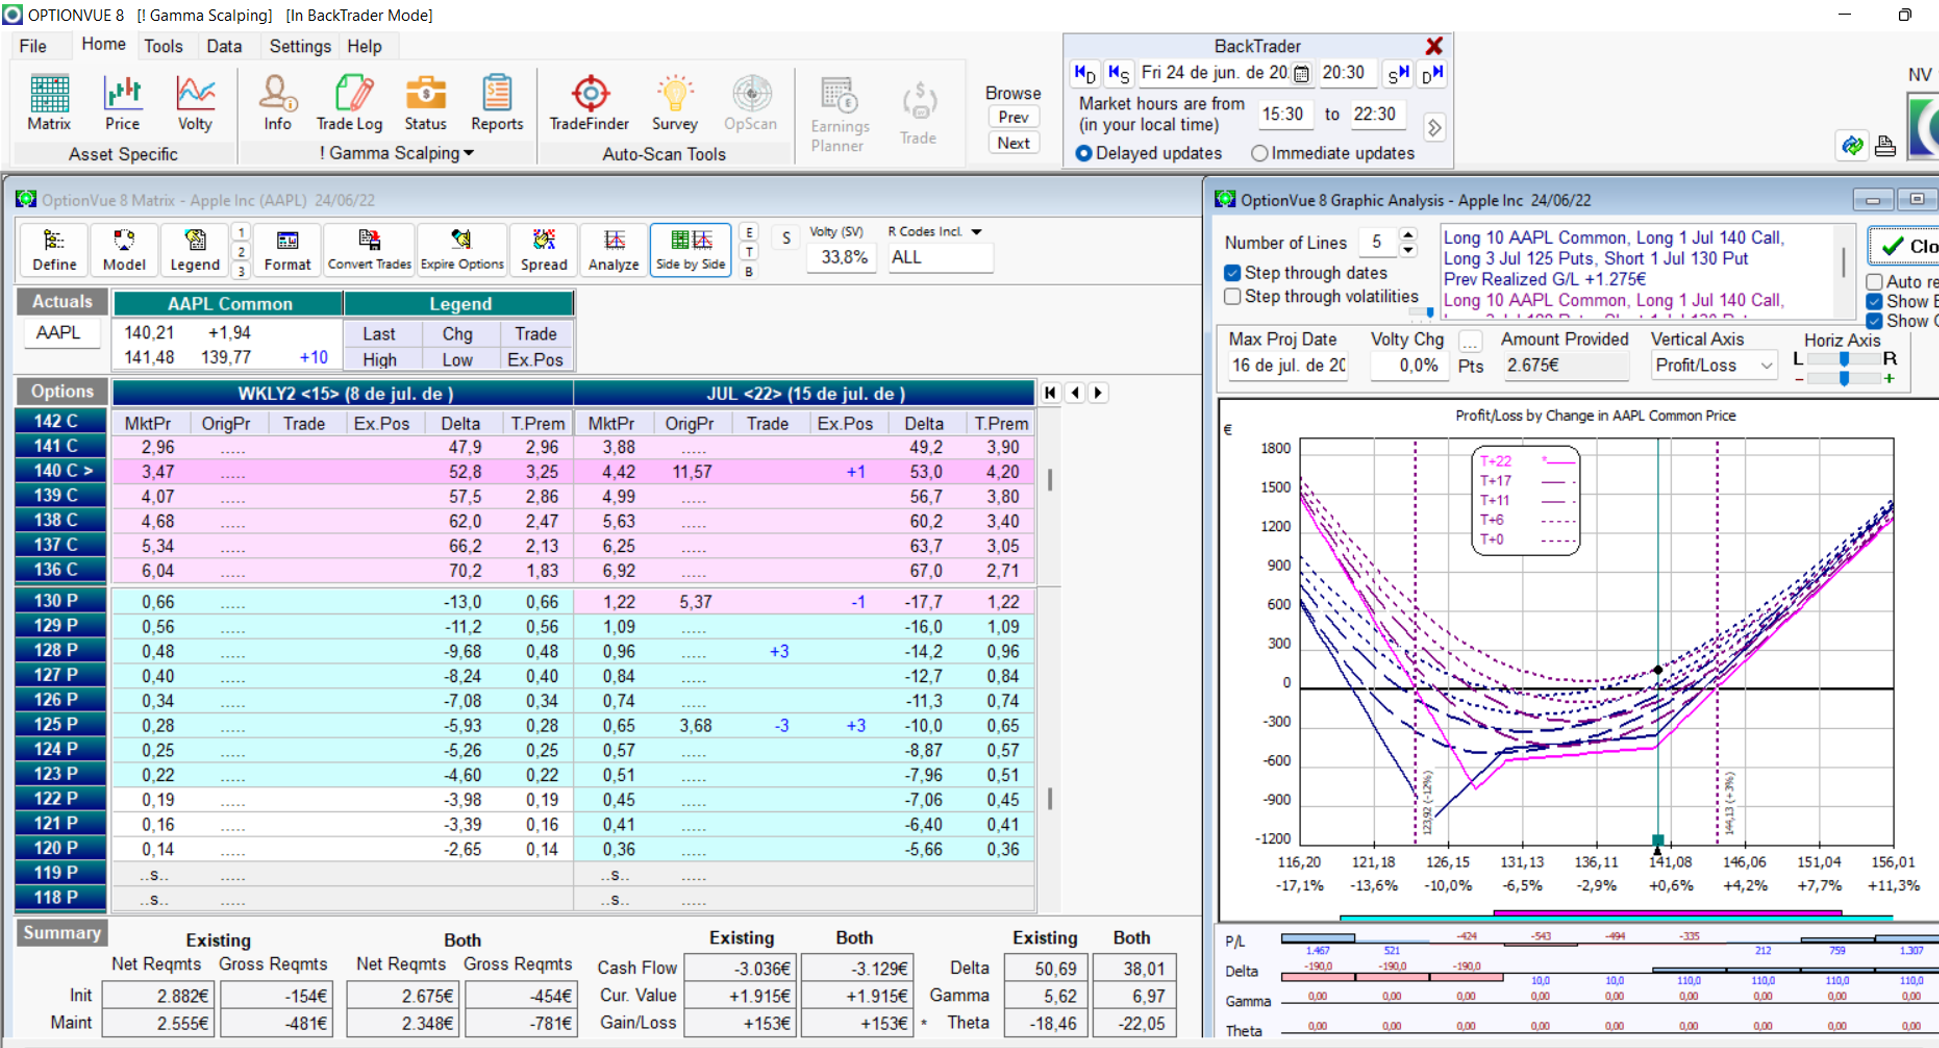Toggle Side by Side view
The image size is (1939, 1048).
click(690, 249)
